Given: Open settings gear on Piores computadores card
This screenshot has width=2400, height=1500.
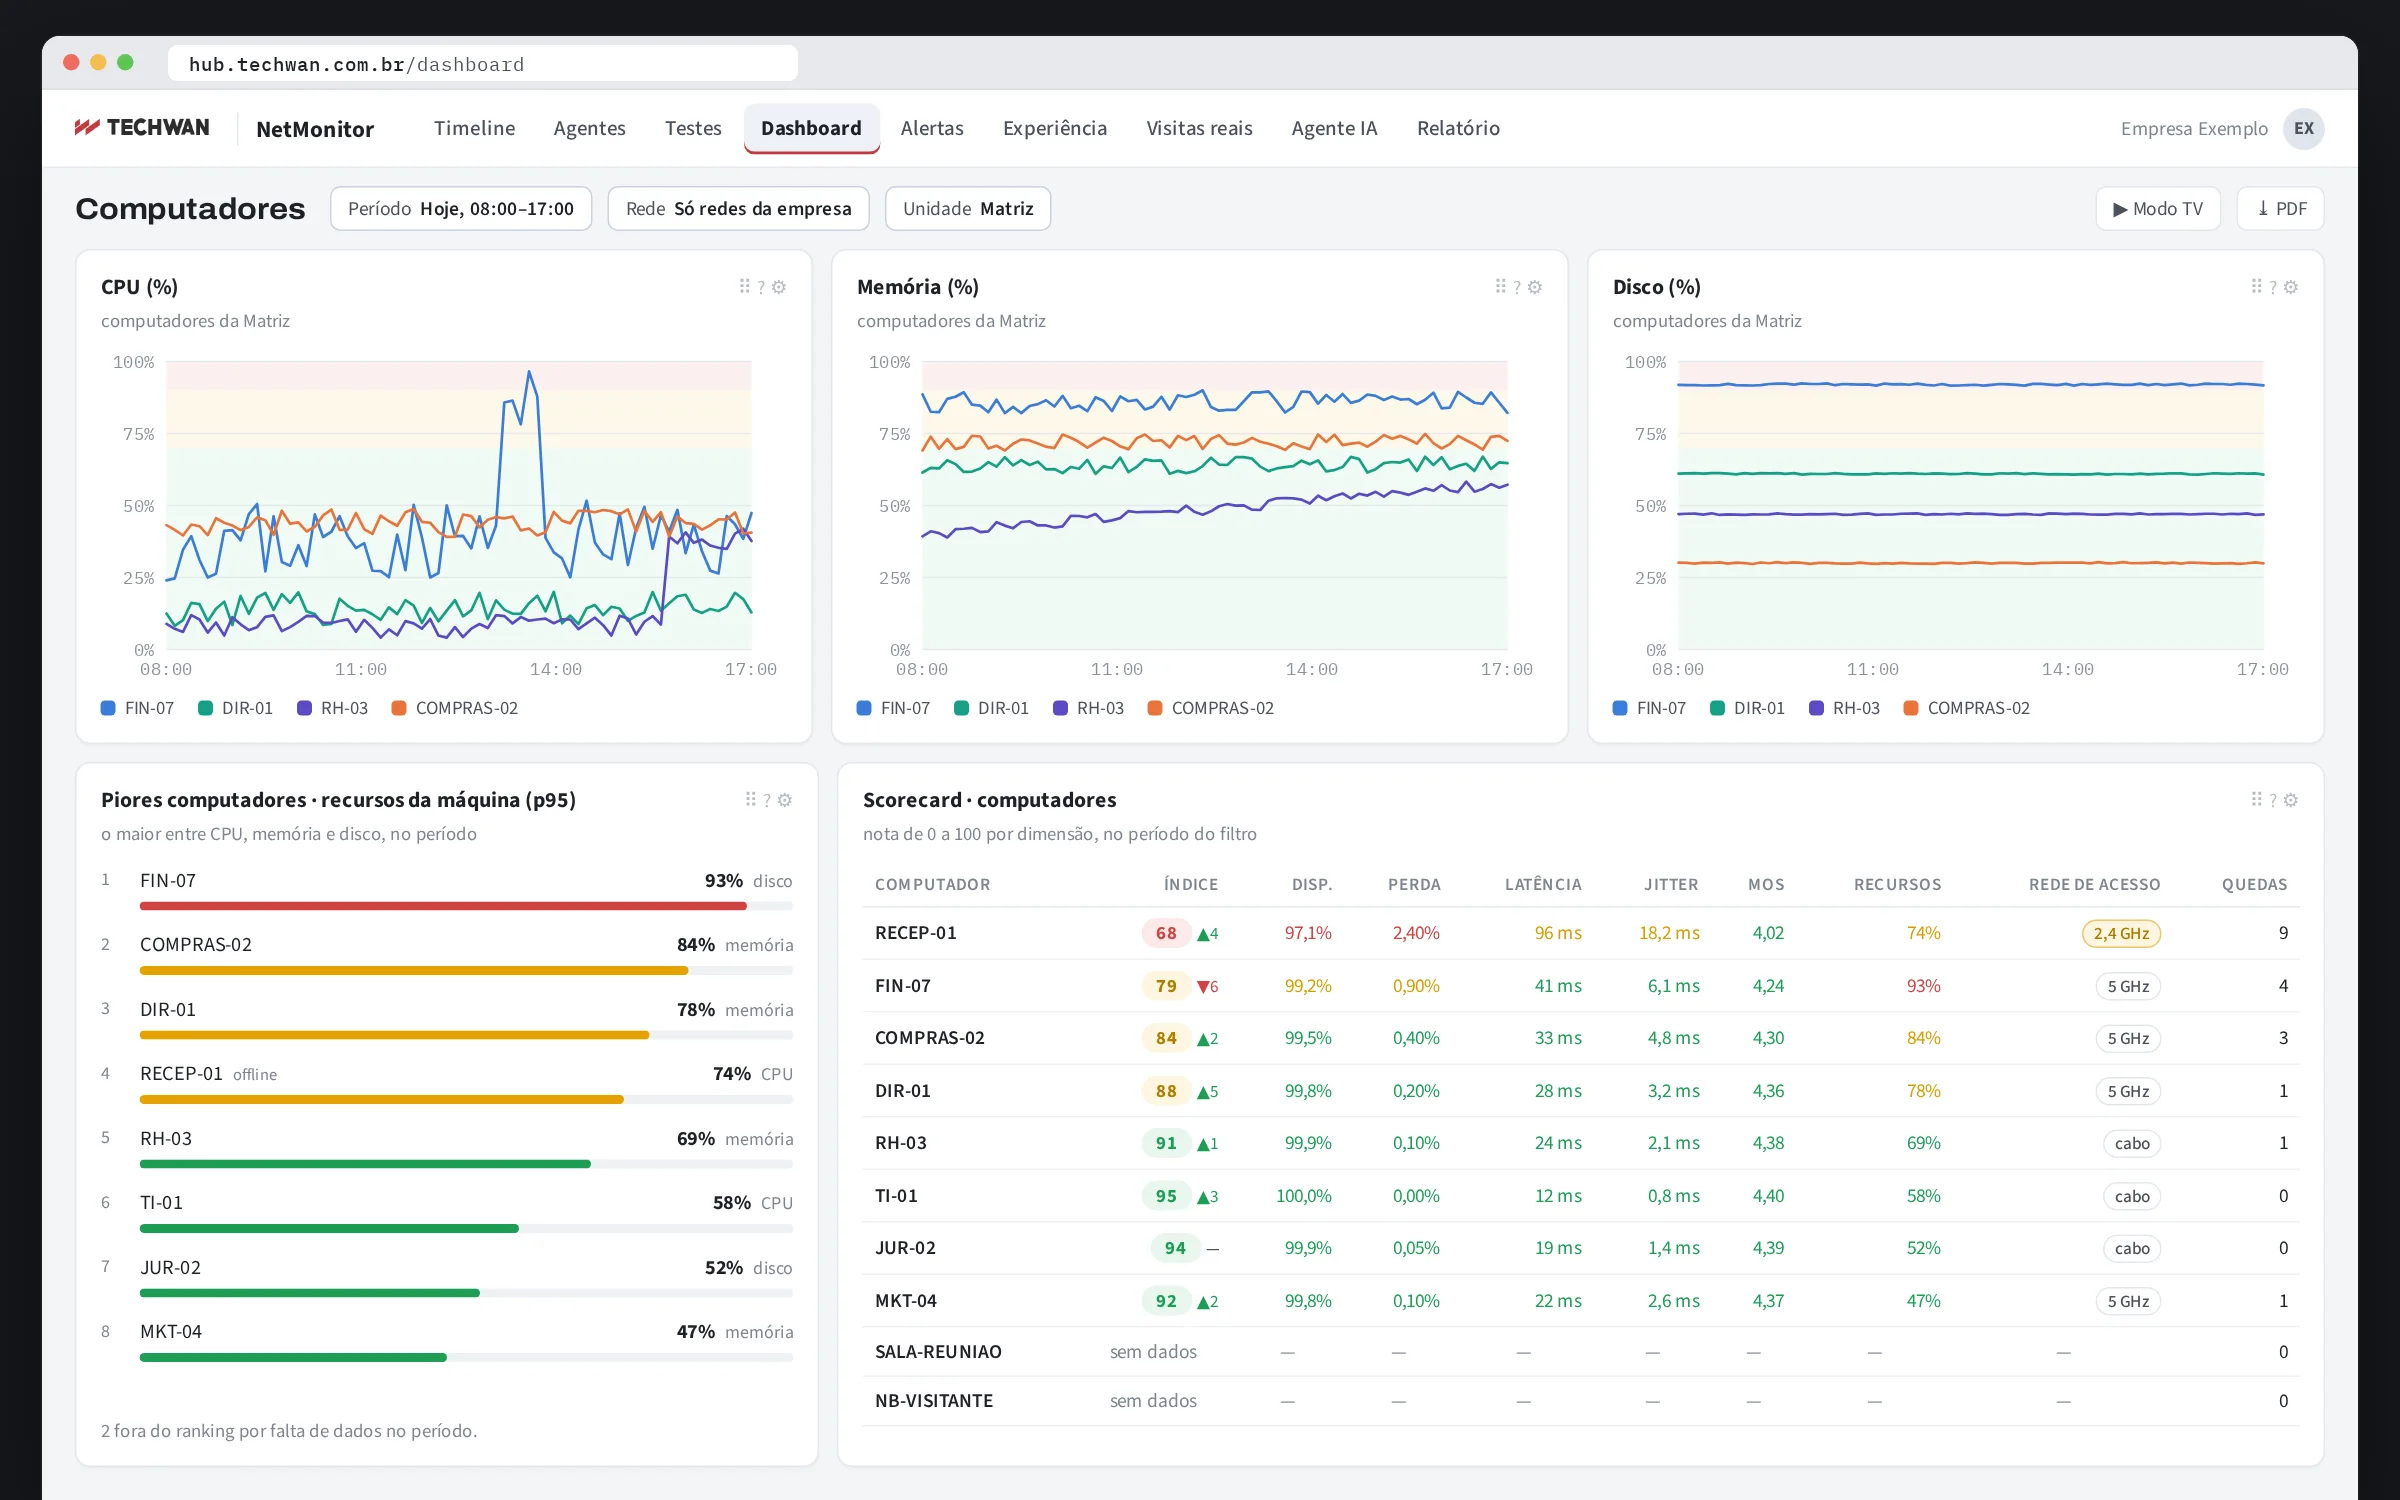Looking at the screenshot, I should (x=785, y=800).
